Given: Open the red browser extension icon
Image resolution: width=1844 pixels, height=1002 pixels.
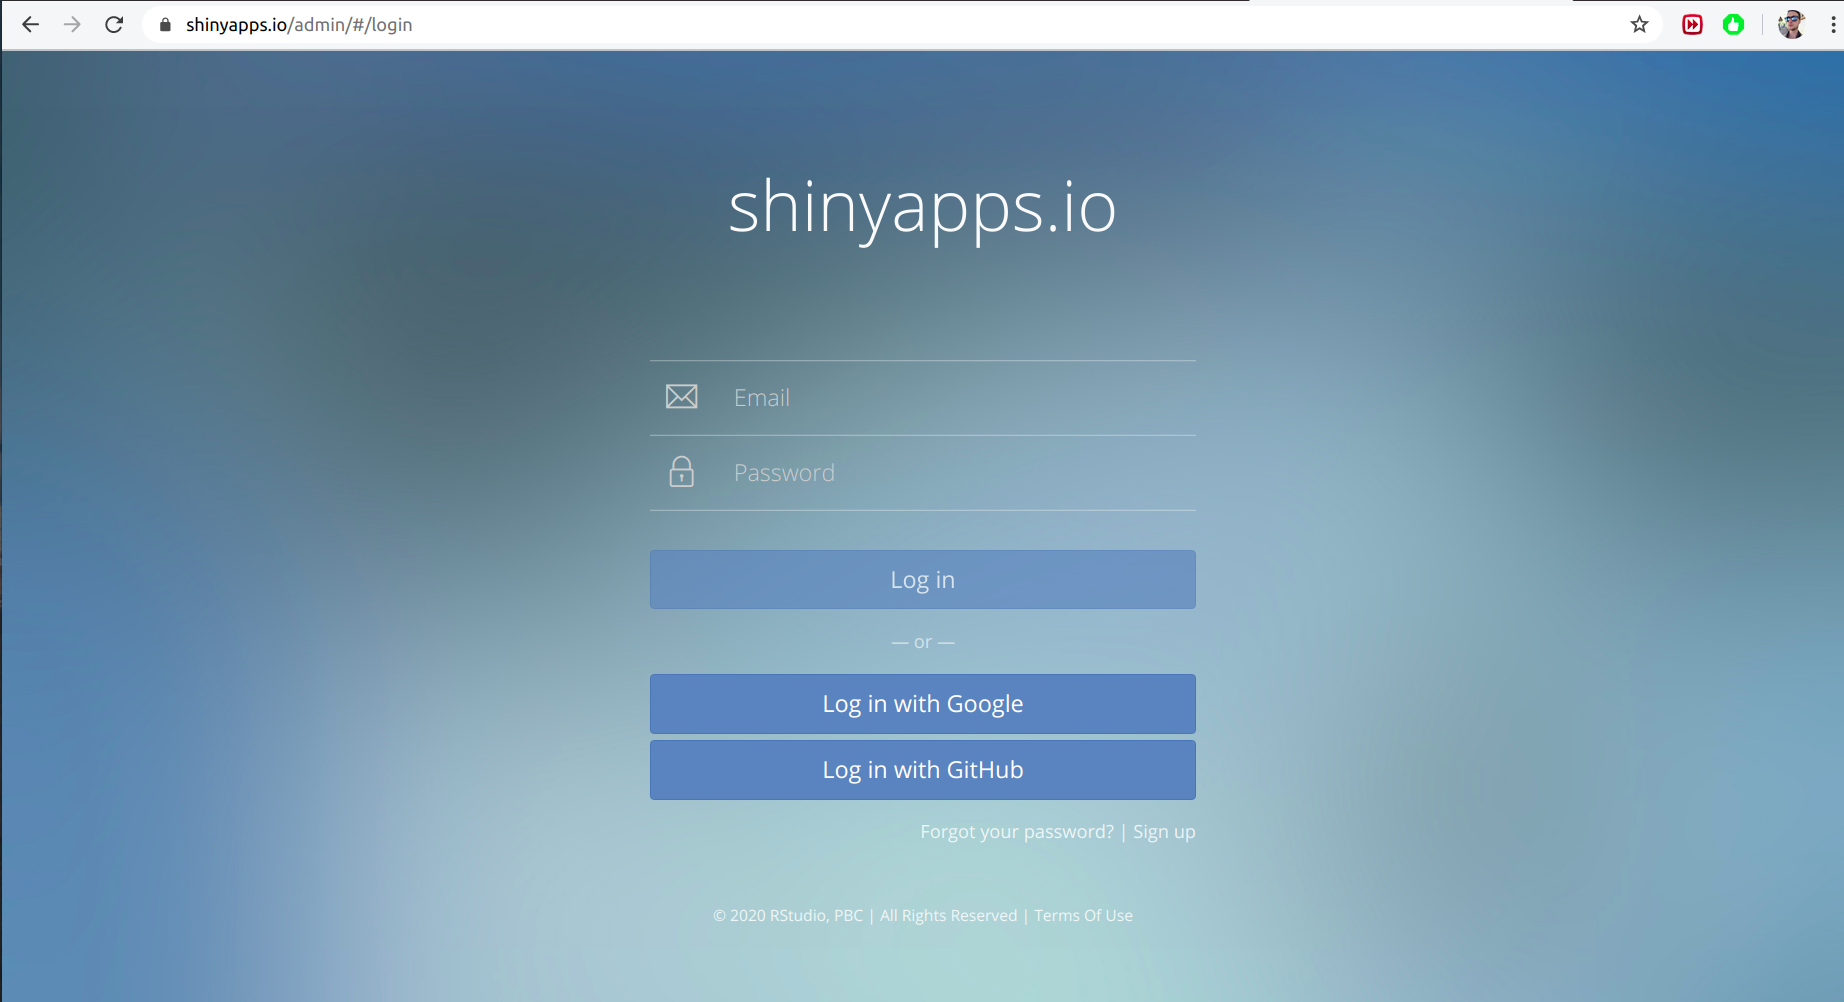Looking at the screenshot, I should pos(1692,24).
